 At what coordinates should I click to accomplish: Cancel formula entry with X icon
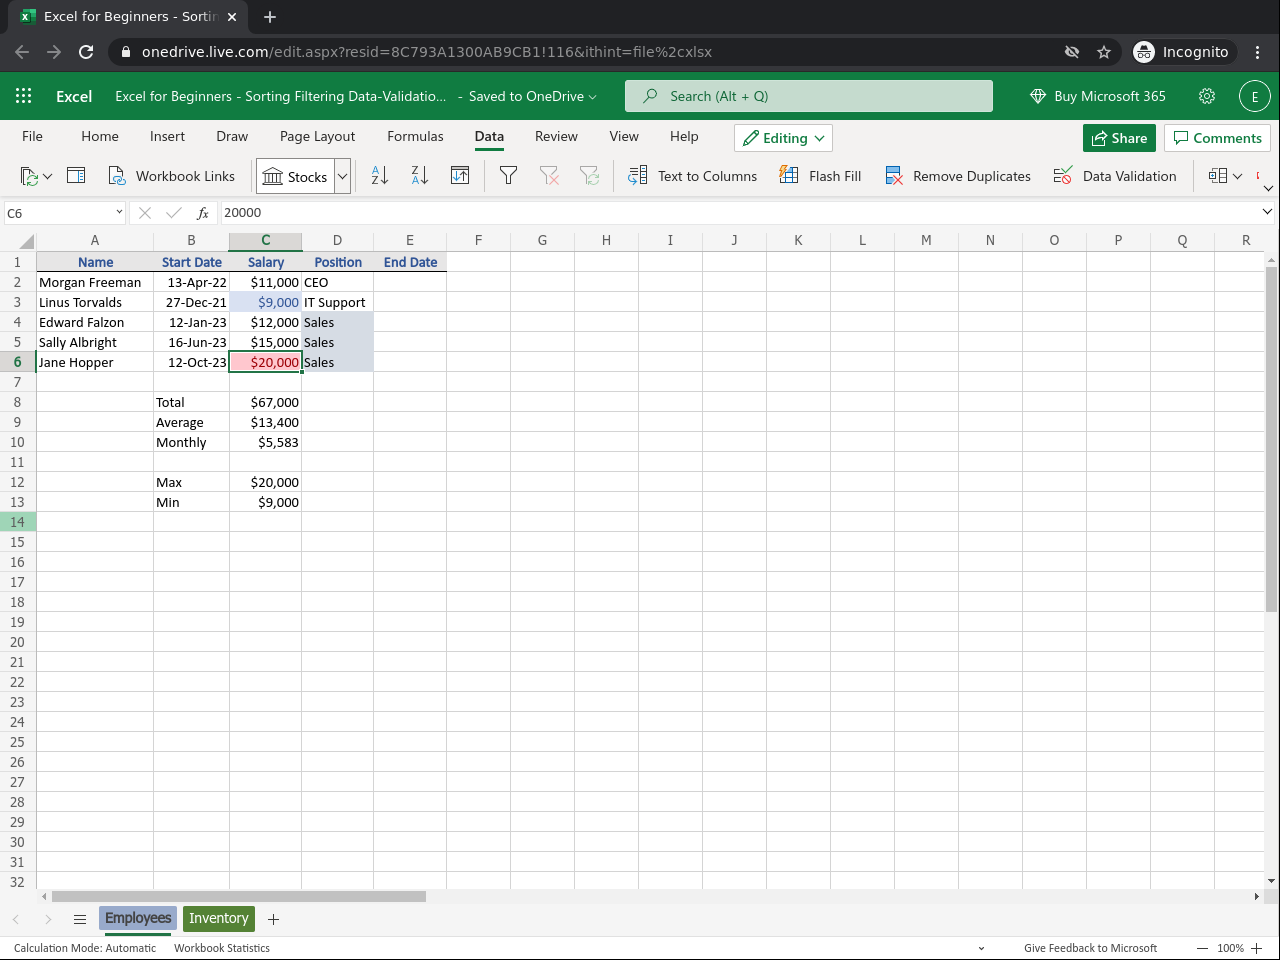tap(145, 213)
